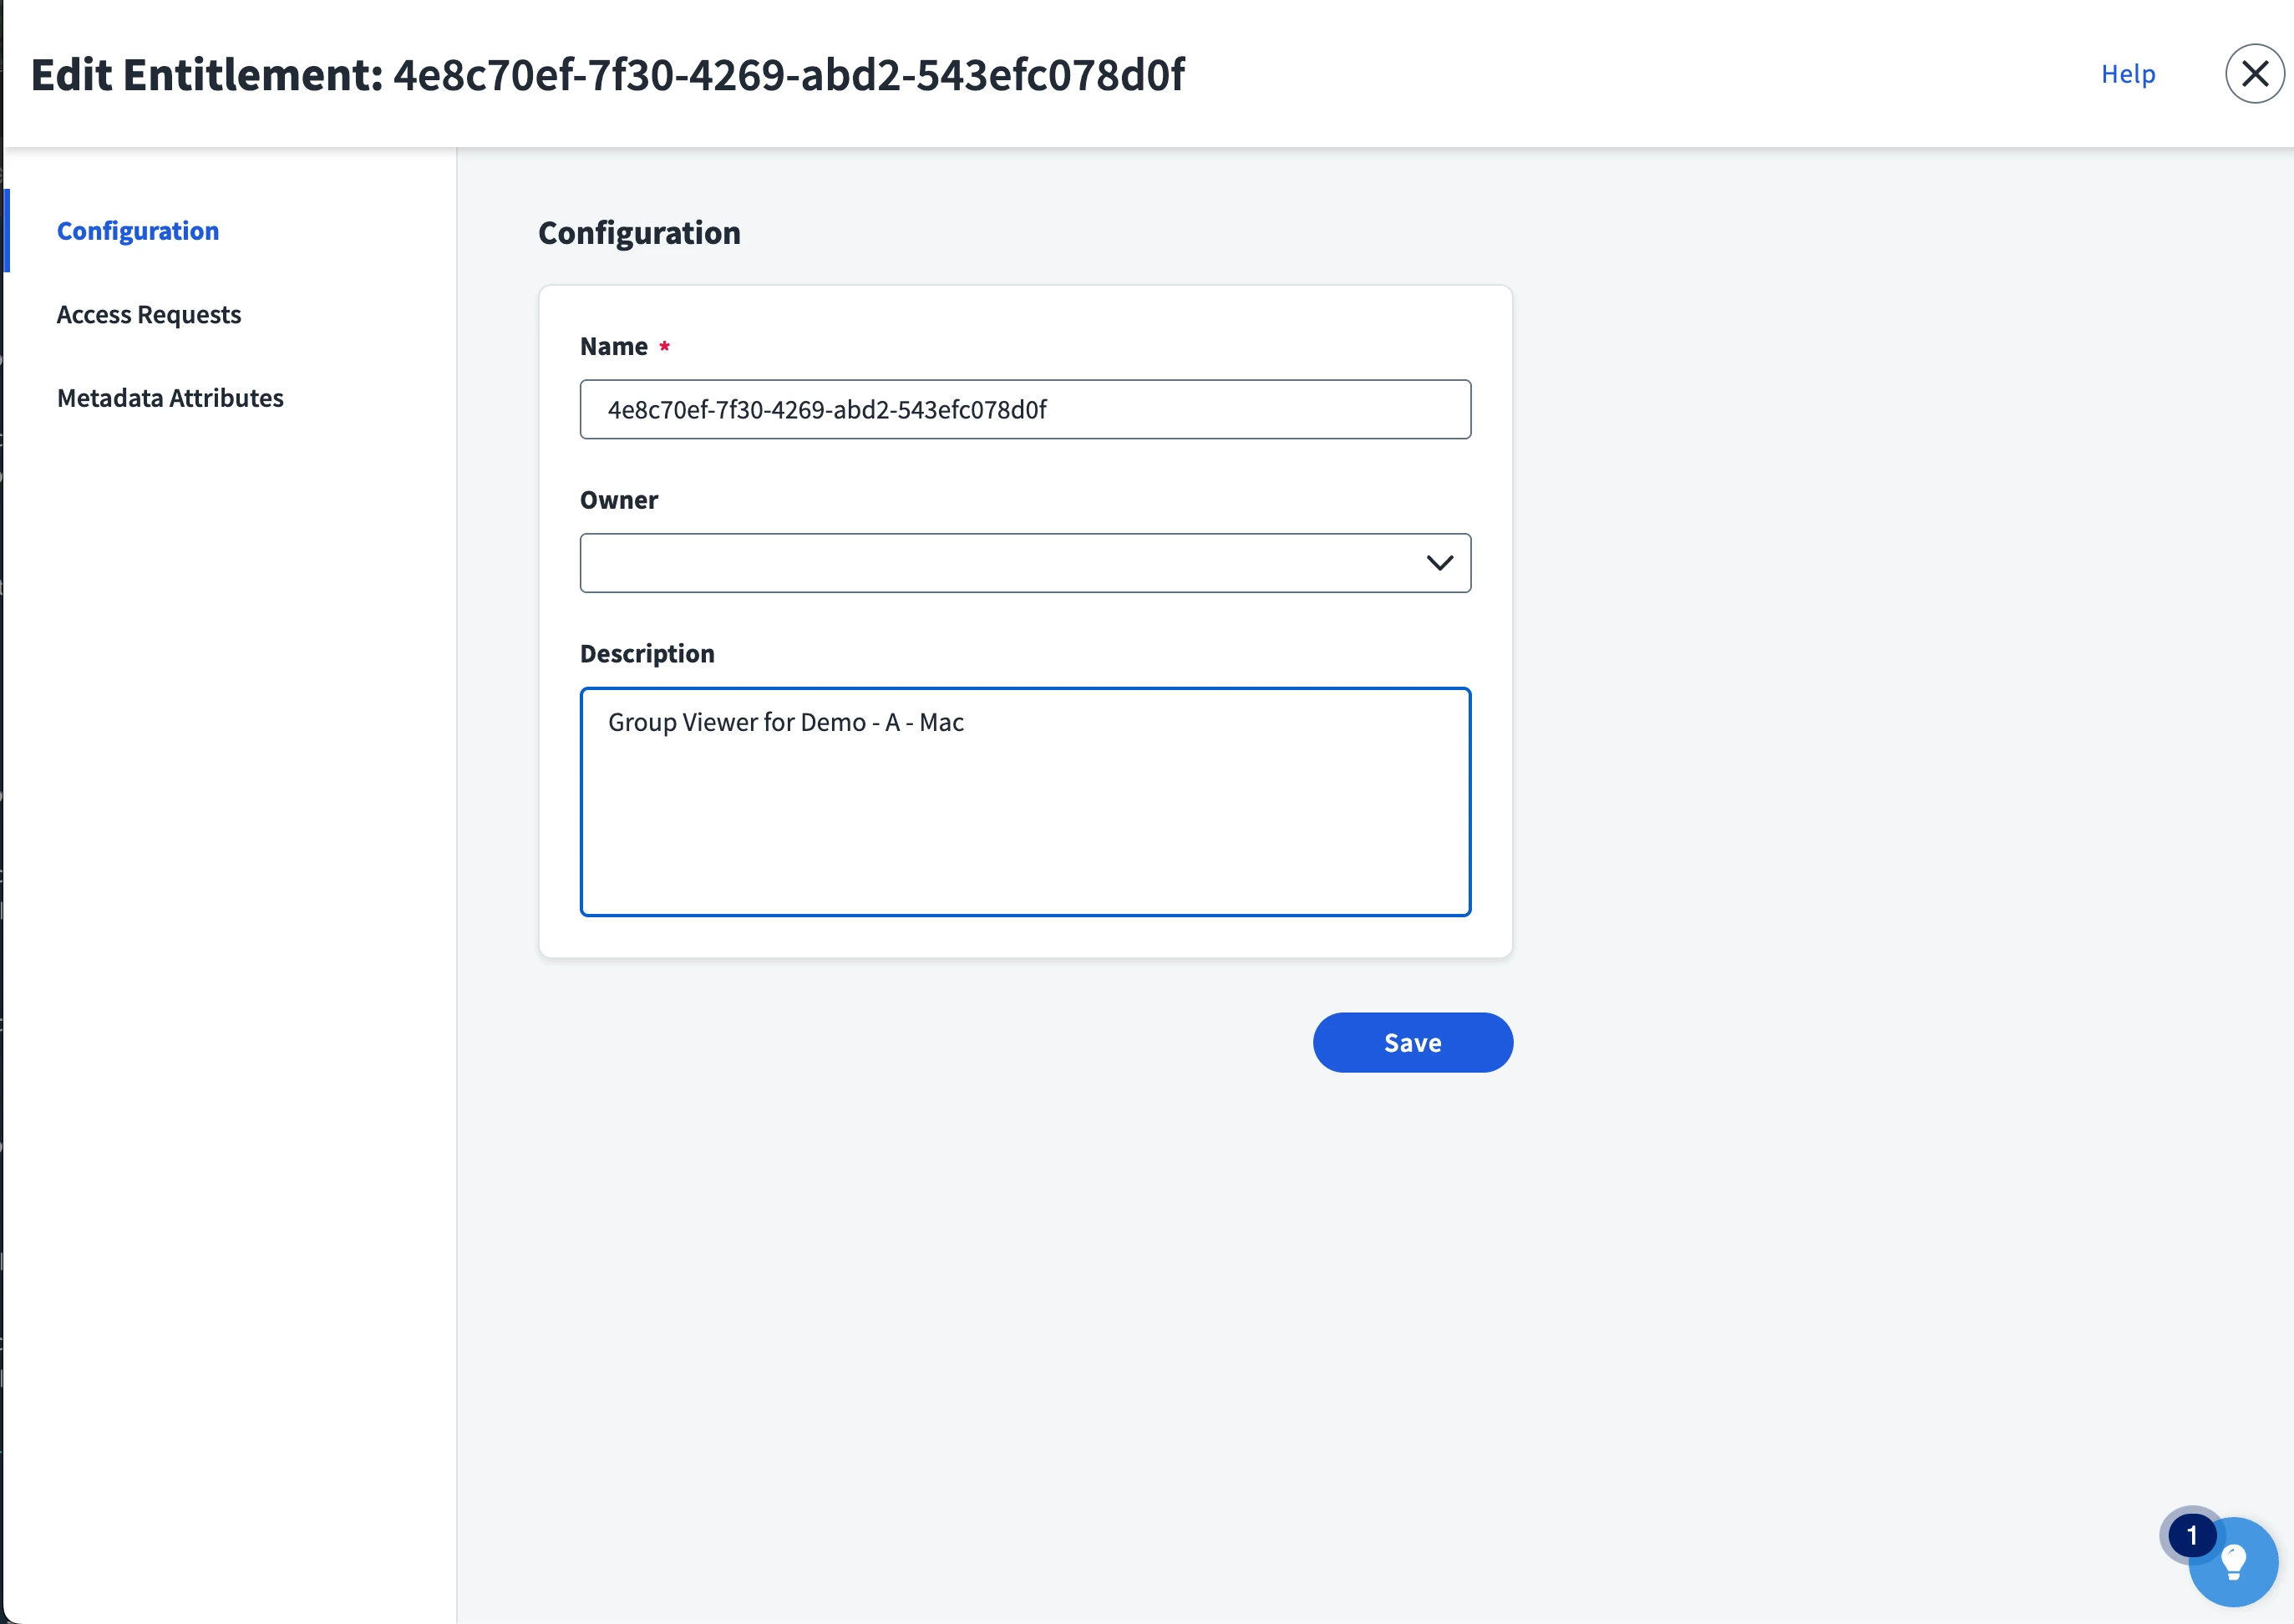Image resolution: width=2294 pixels, height=1624 pixels.
Task: Open the Owner selection field
Action: (x=1025, y=563)
